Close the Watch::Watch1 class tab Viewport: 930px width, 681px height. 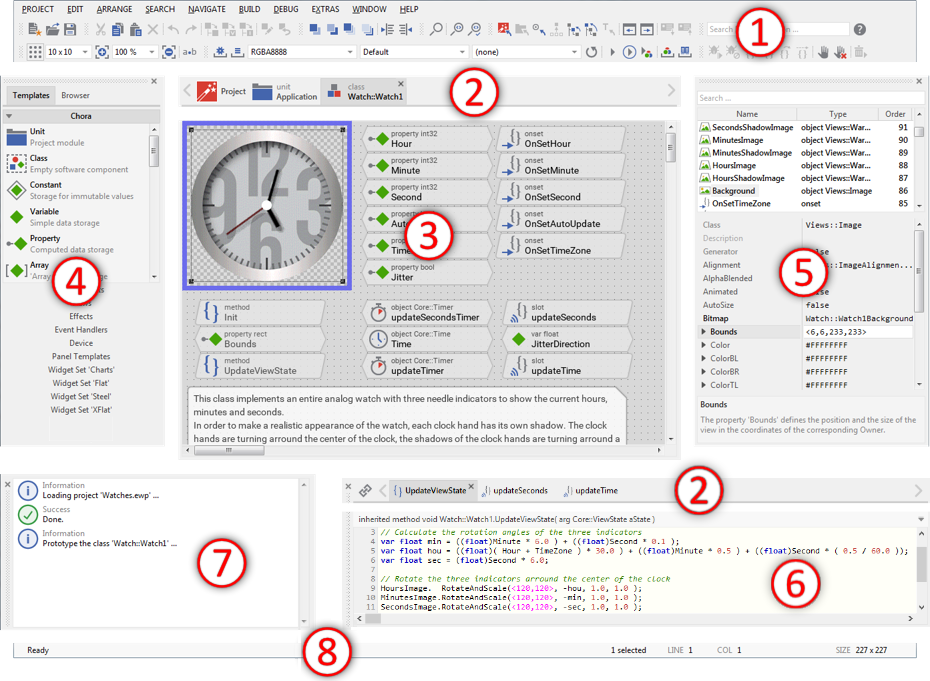pos(401,84)
